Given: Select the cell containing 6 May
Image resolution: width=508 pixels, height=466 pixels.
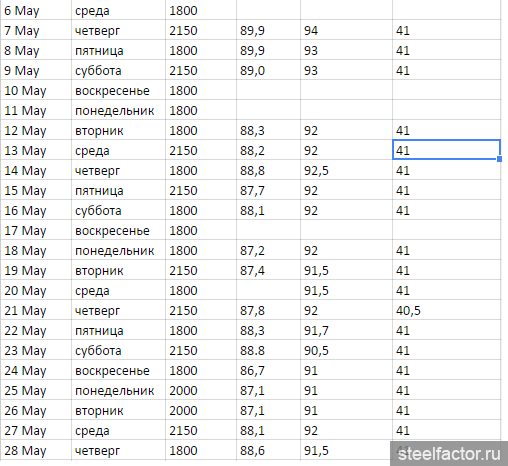Looking at the screenshot, I should tap(36, 10).
